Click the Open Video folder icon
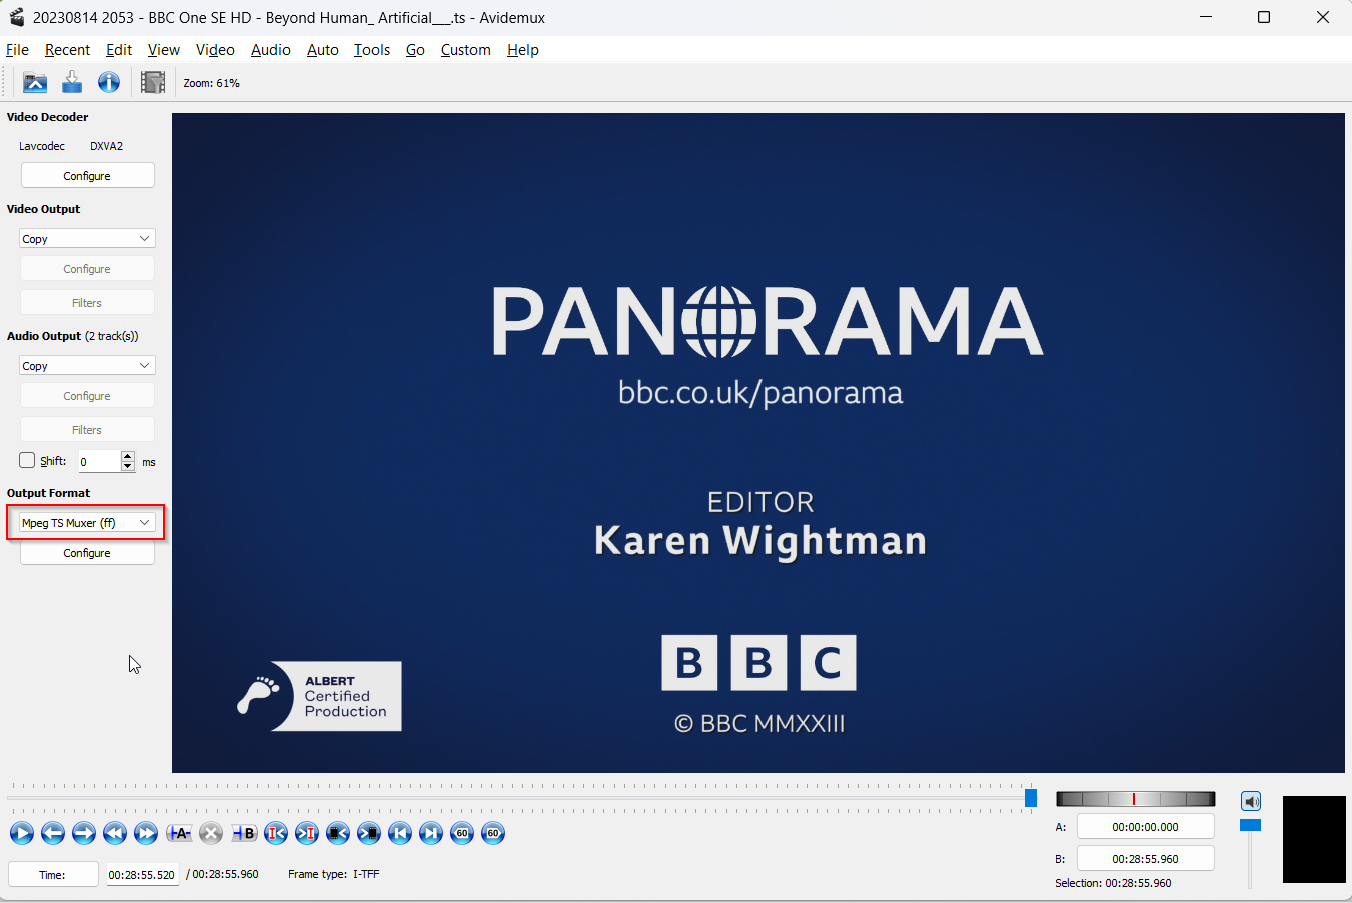1352x903 pixels. pyautogui.click(x=35, y=83)
